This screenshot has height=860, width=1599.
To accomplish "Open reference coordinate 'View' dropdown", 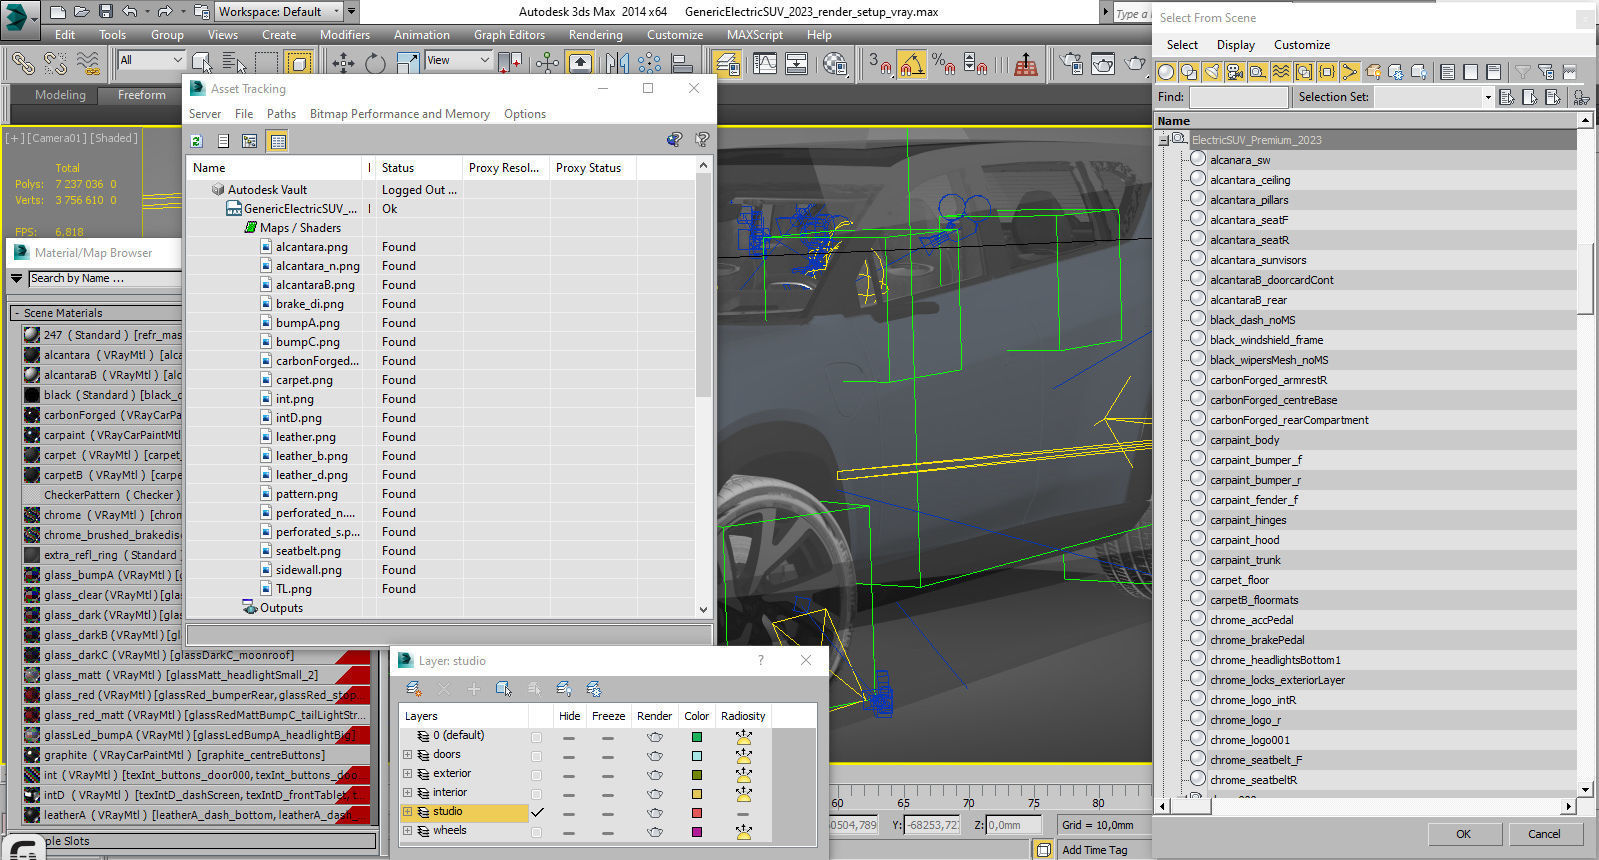I will click(x=458, y=61).
